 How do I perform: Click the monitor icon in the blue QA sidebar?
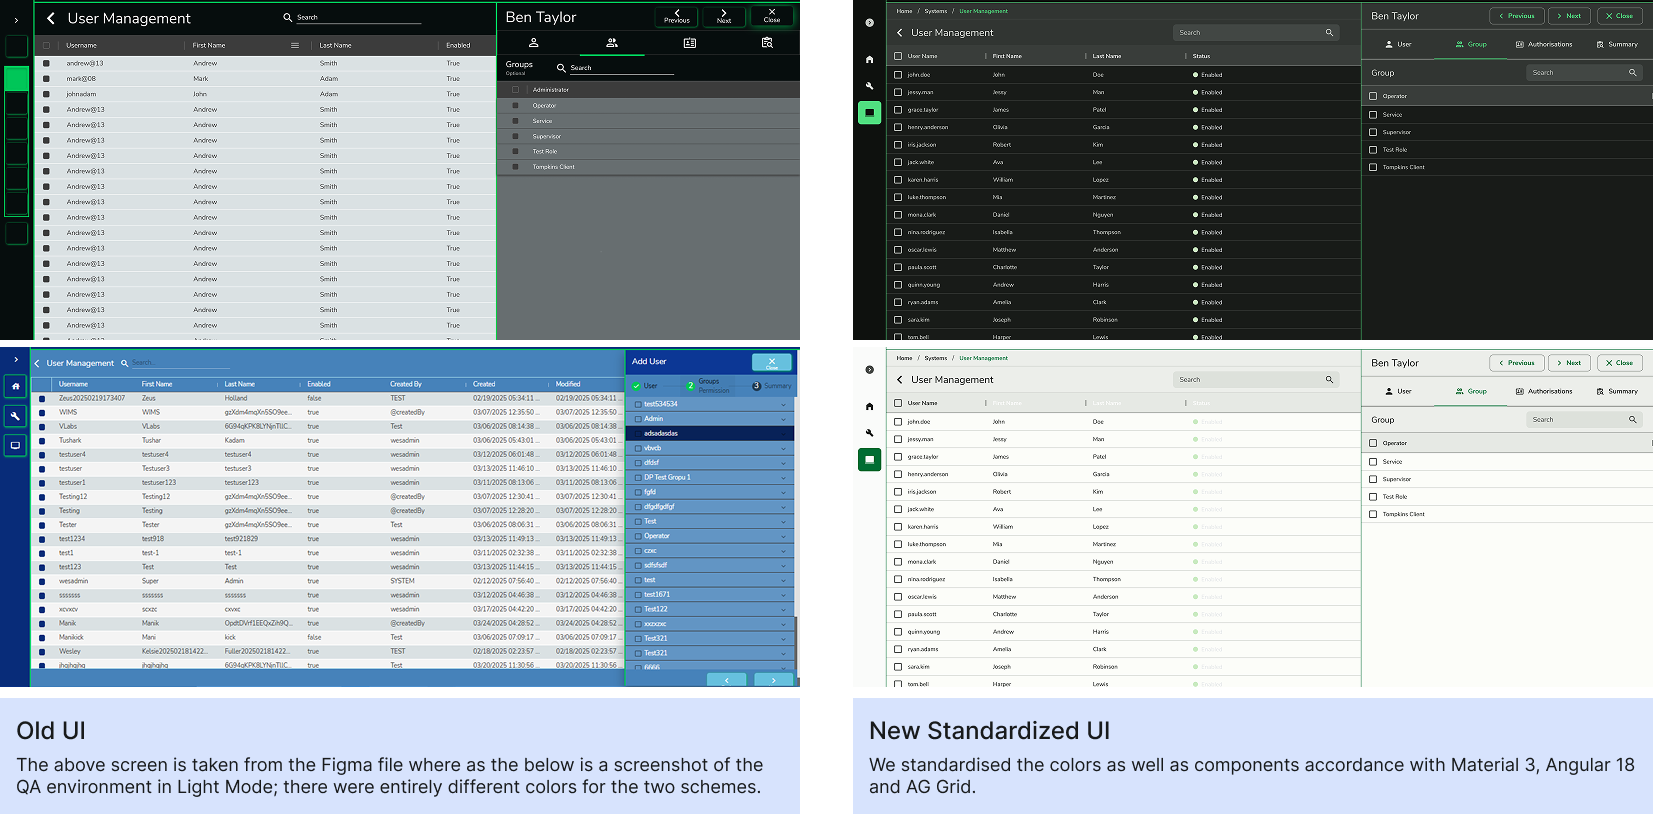(15, 445)
